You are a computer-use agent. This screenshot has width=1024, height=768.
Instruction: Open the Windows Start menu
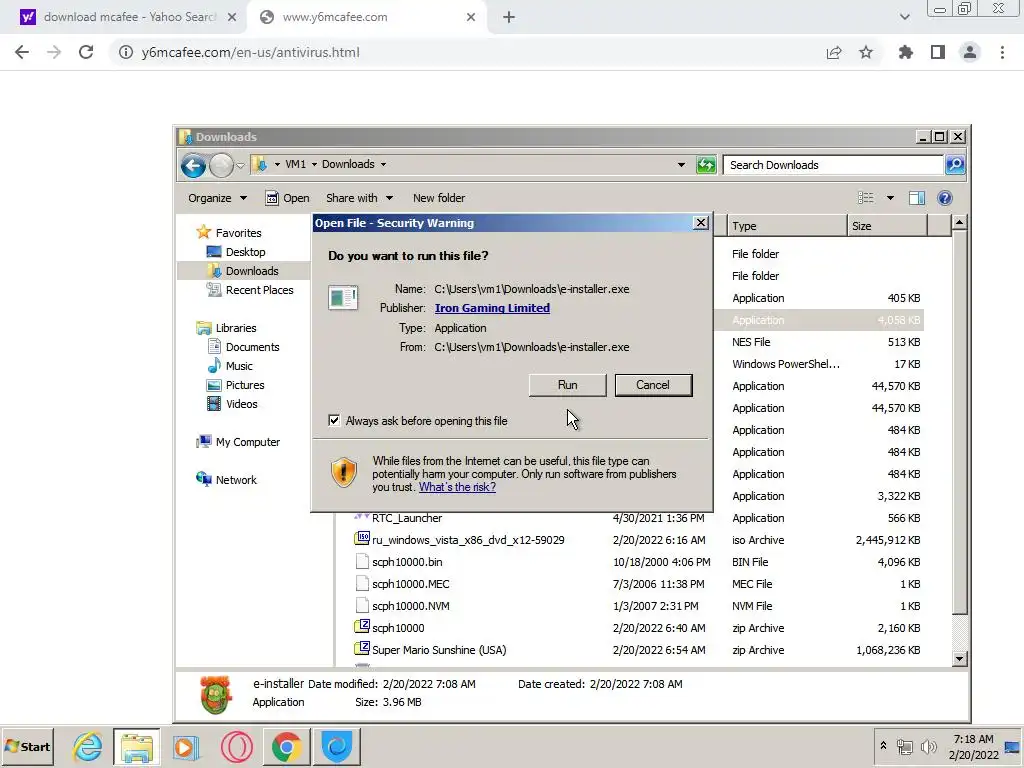coord(28,746)
